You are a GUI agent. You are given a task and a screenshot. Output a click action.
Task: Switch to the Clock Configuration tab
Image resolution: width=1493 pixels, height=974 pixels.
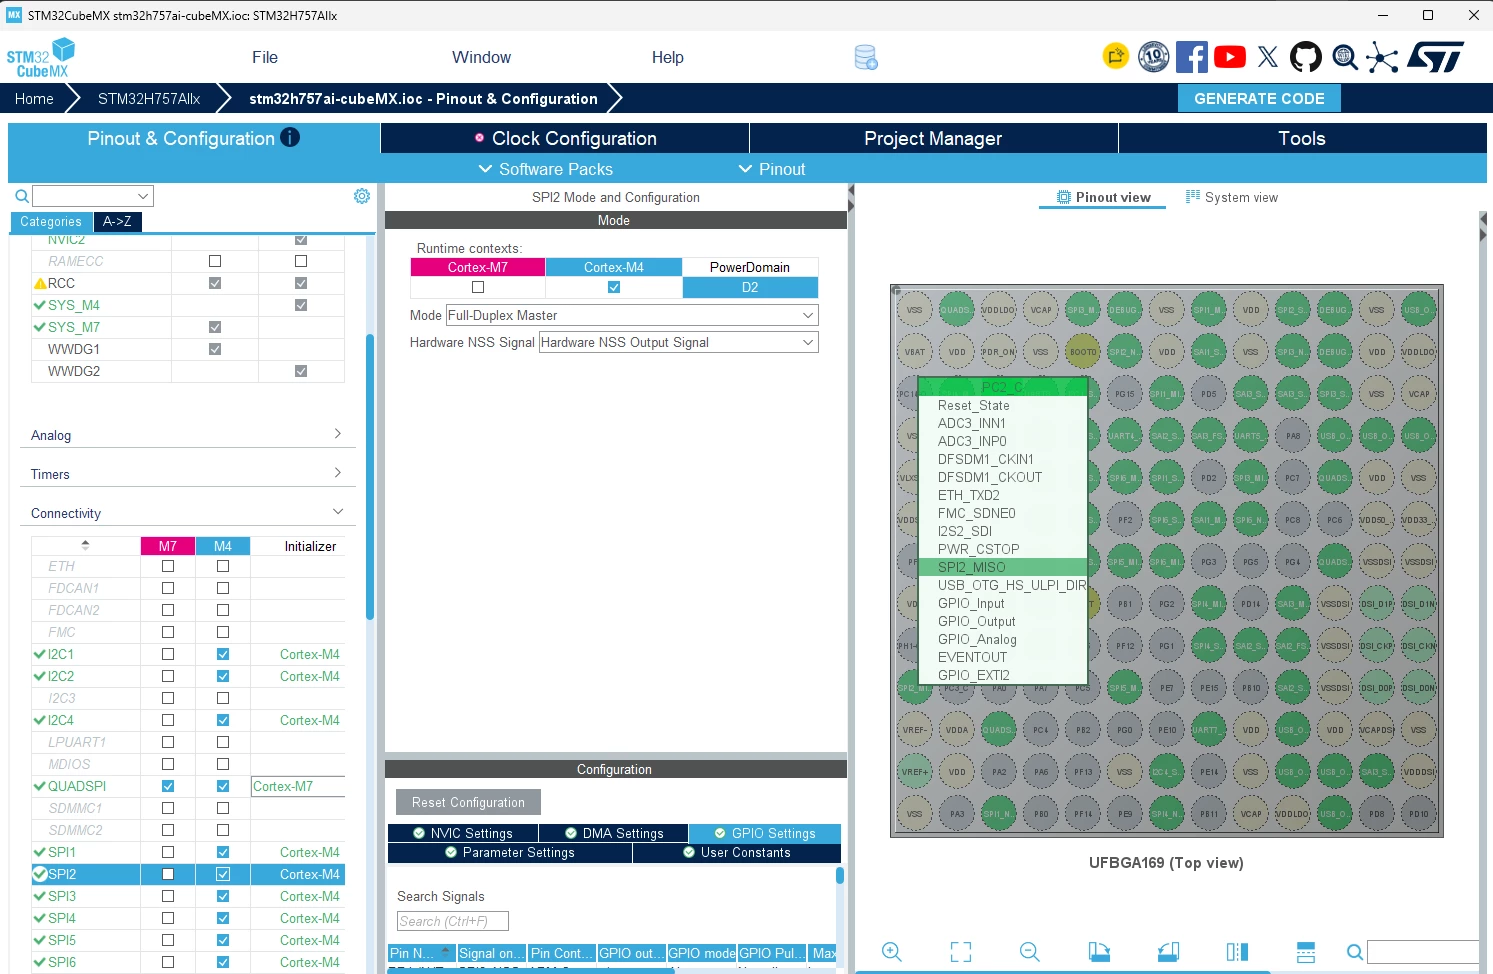565,138
